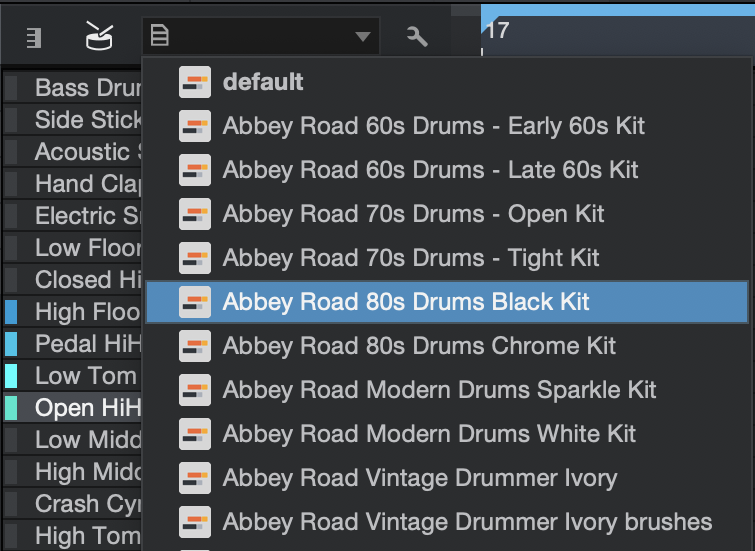Click the preset icon for Vintage Drummer Ivory
The height and width of the screenshot is (551, 755).
(x=195, y=478)
